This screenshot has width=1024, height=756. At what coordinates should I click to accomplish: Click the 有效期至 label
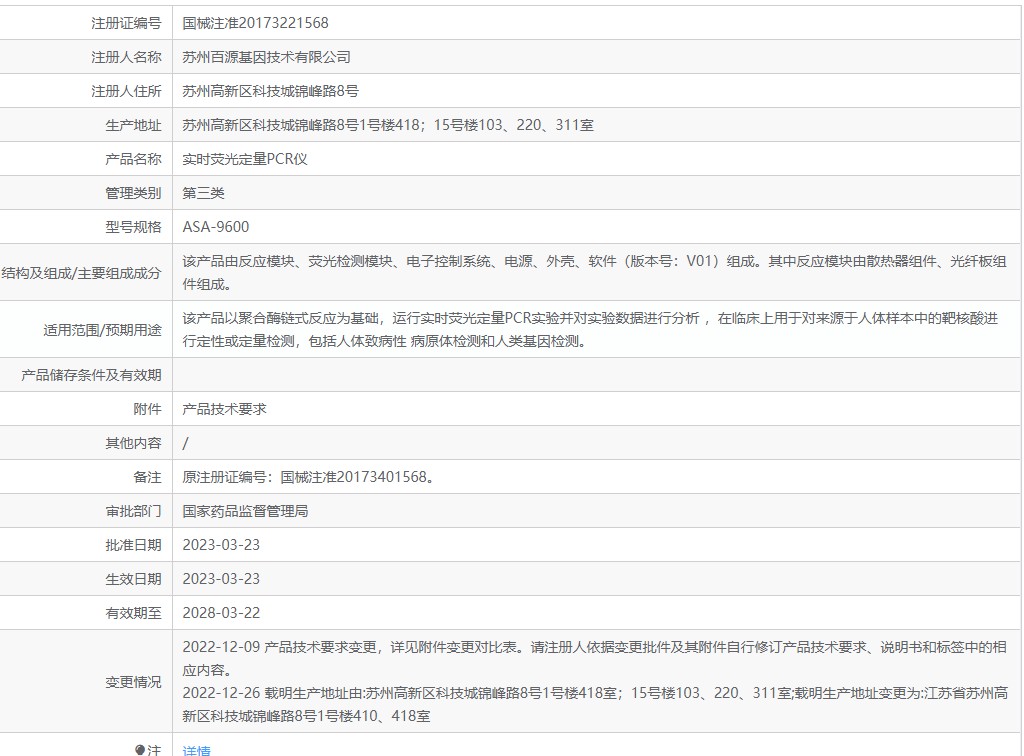click(x=133, y=612)
